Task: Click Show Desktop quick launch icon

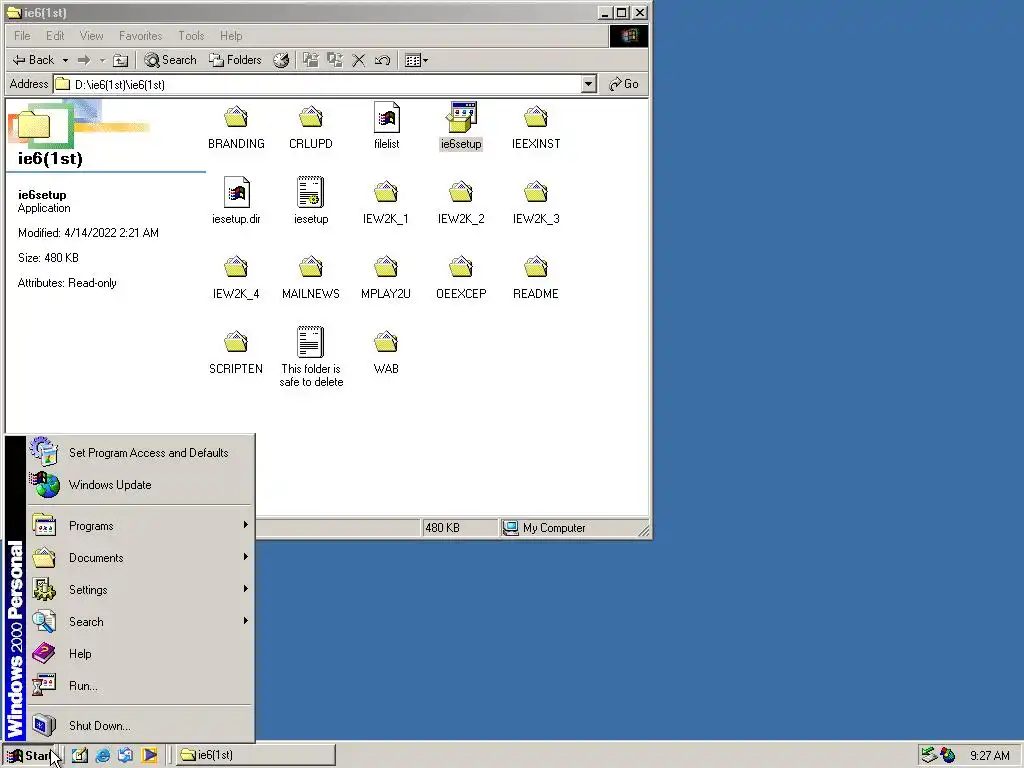Action: [80, 756]
